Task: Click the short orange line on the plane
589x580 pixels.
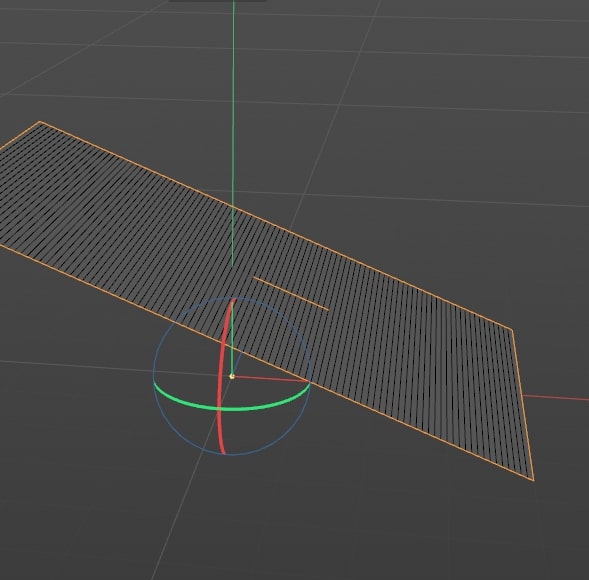Action: [291, 294]
